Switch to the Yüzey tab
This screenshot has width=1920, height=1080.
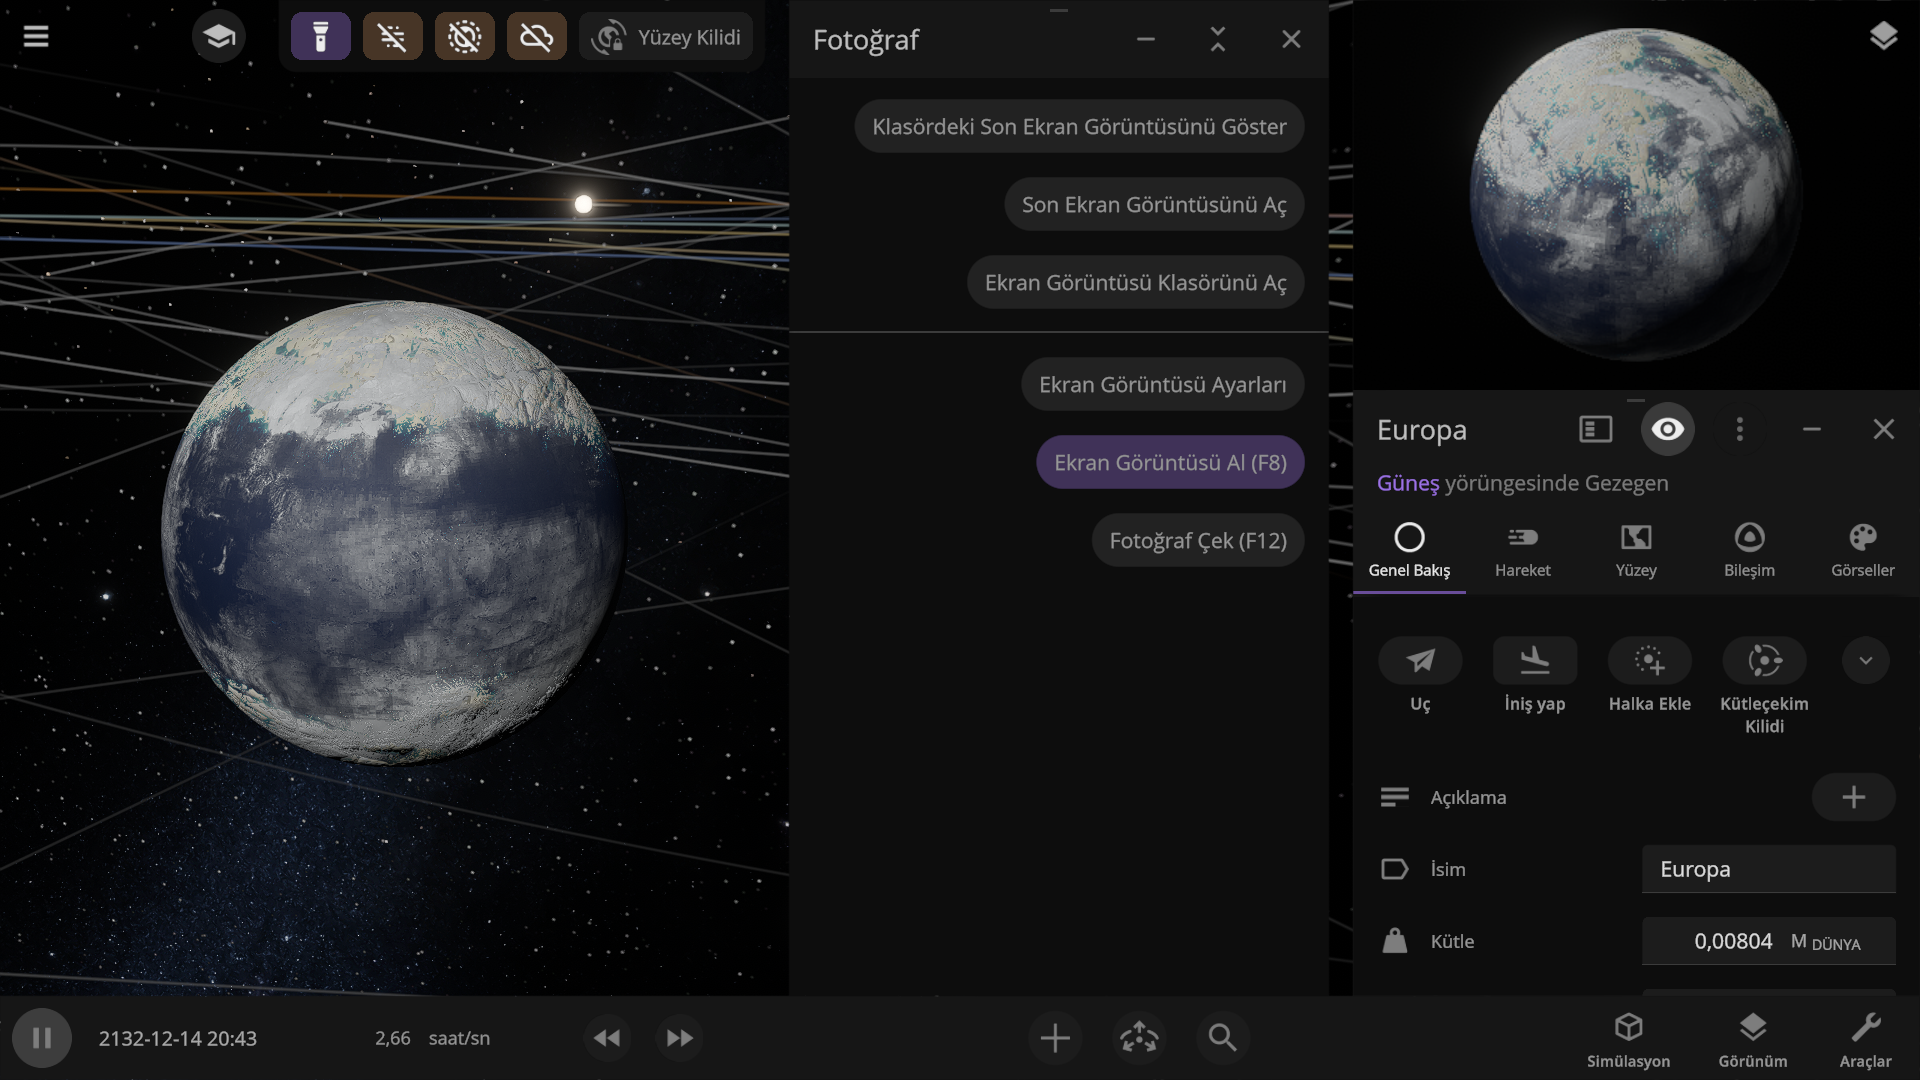tap(1636, 551)
